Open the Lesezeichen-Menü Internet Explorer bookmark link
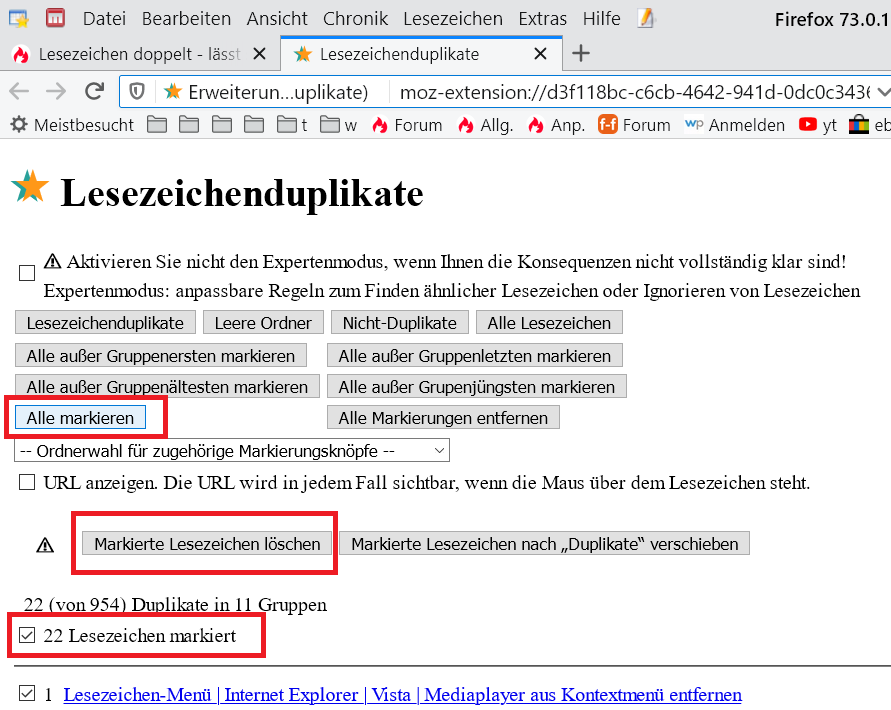The height and width of the screenshot is (710, 891). point(402,695)
